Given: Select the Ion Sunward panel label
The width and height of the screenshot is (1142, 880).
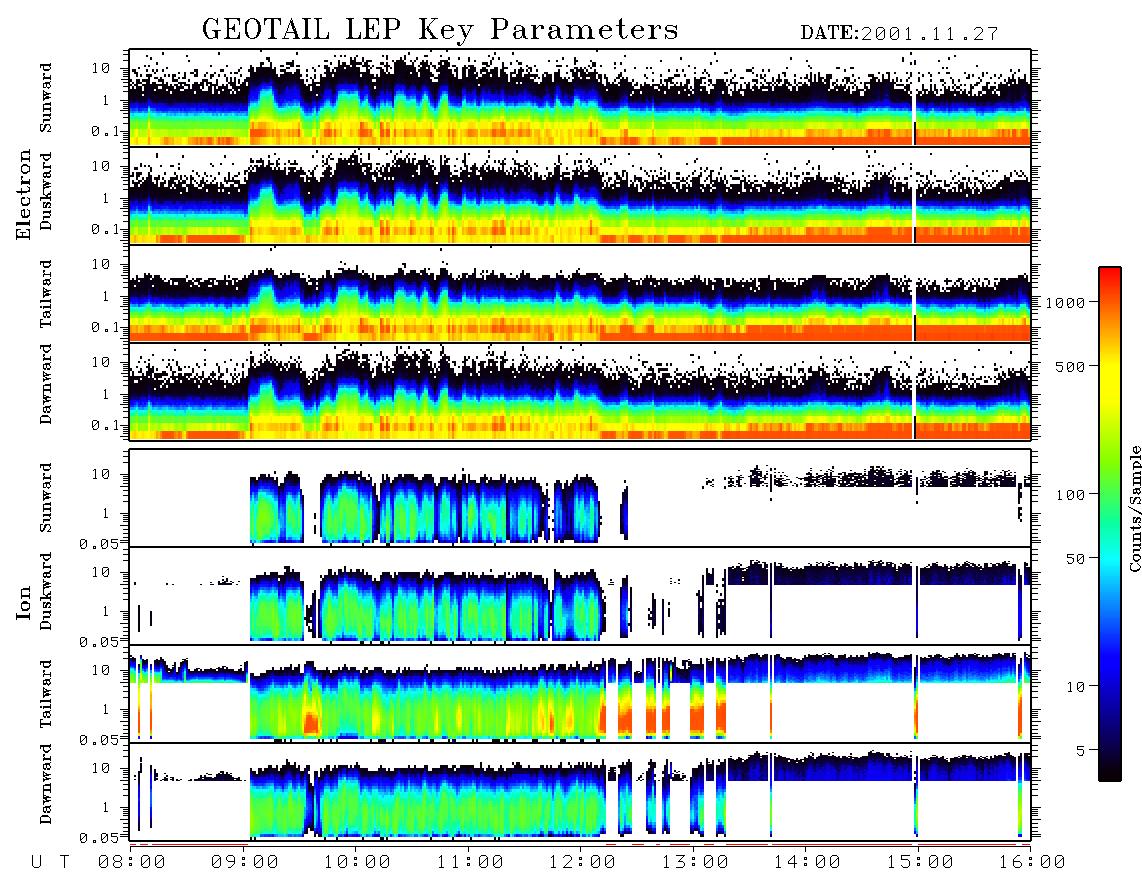Looking at the screenshot, I should pos(46,498).
